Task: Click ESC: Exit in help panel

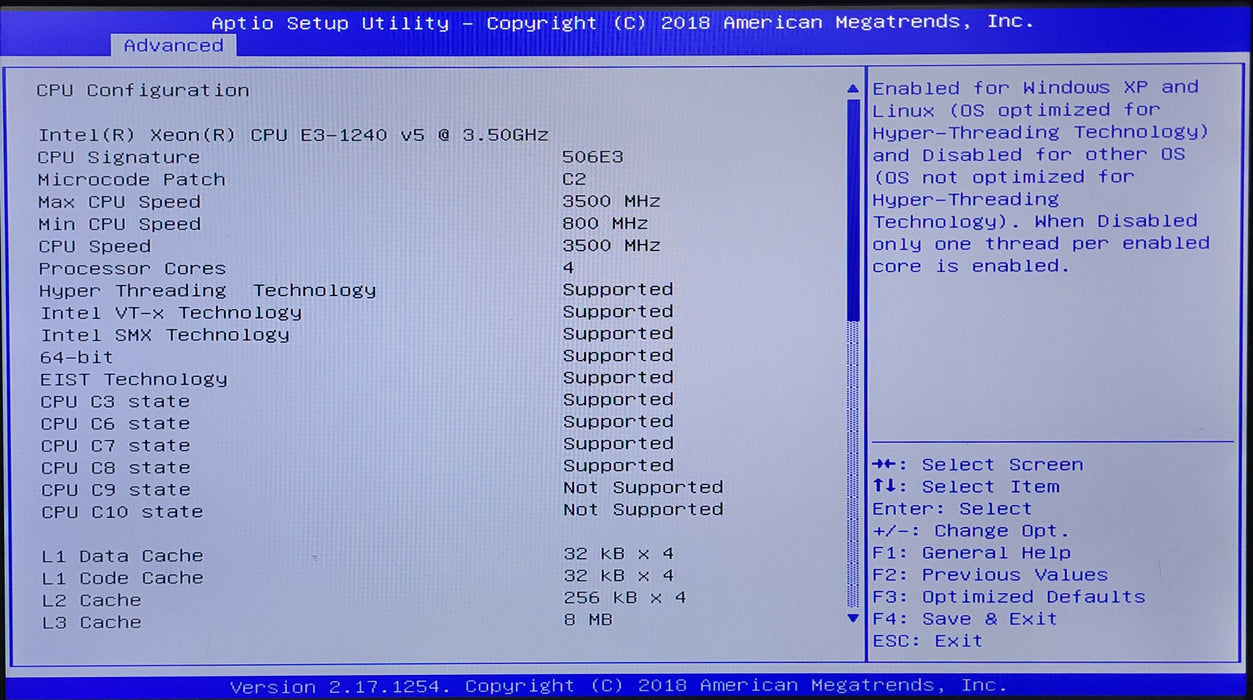Action: pos(928,641)
